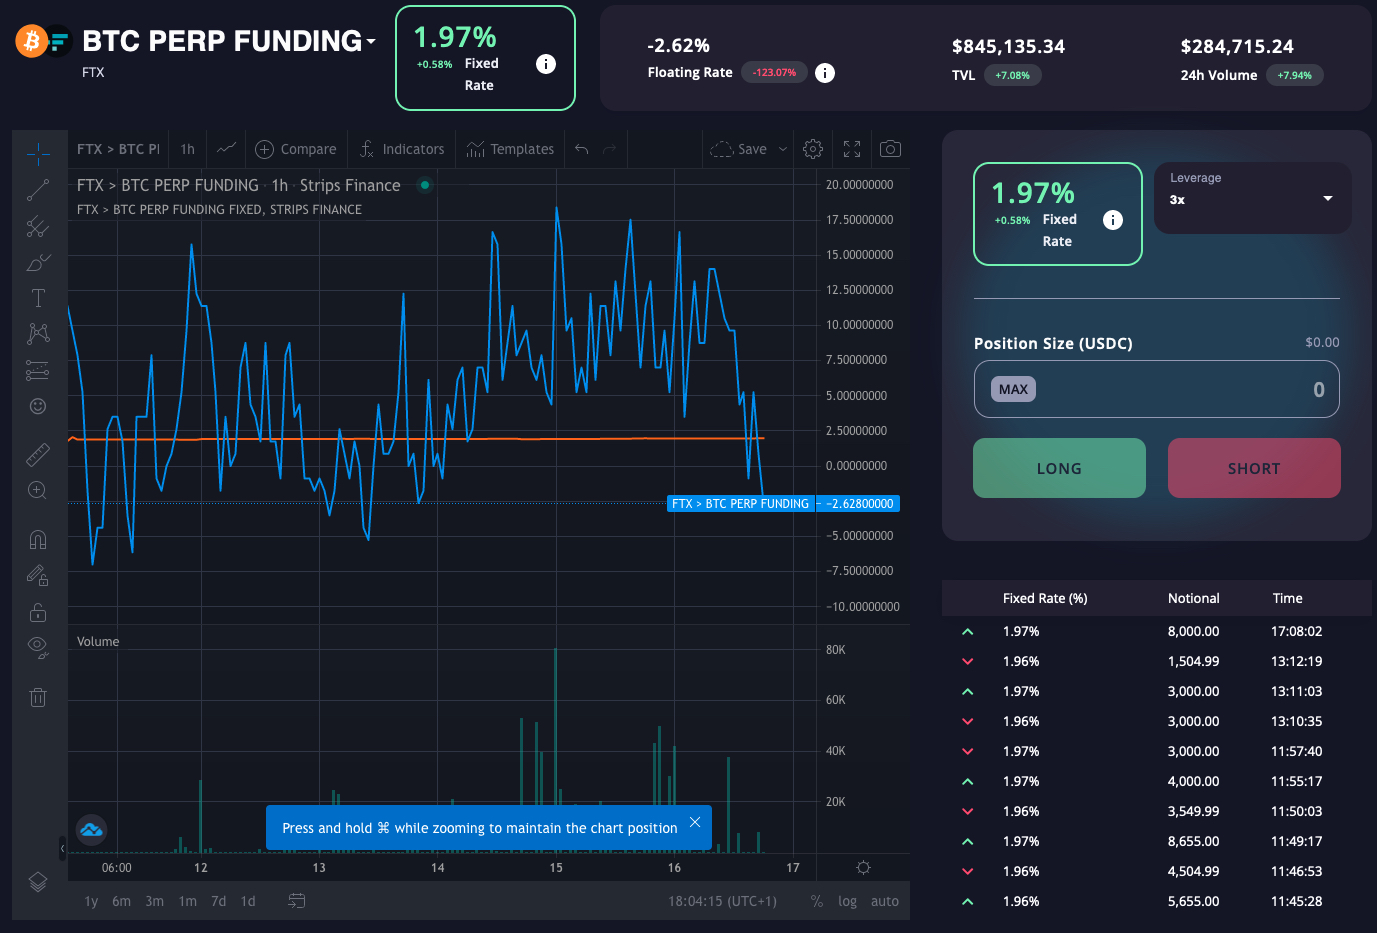Open the Indicators dialog

[x=402, y=149]
